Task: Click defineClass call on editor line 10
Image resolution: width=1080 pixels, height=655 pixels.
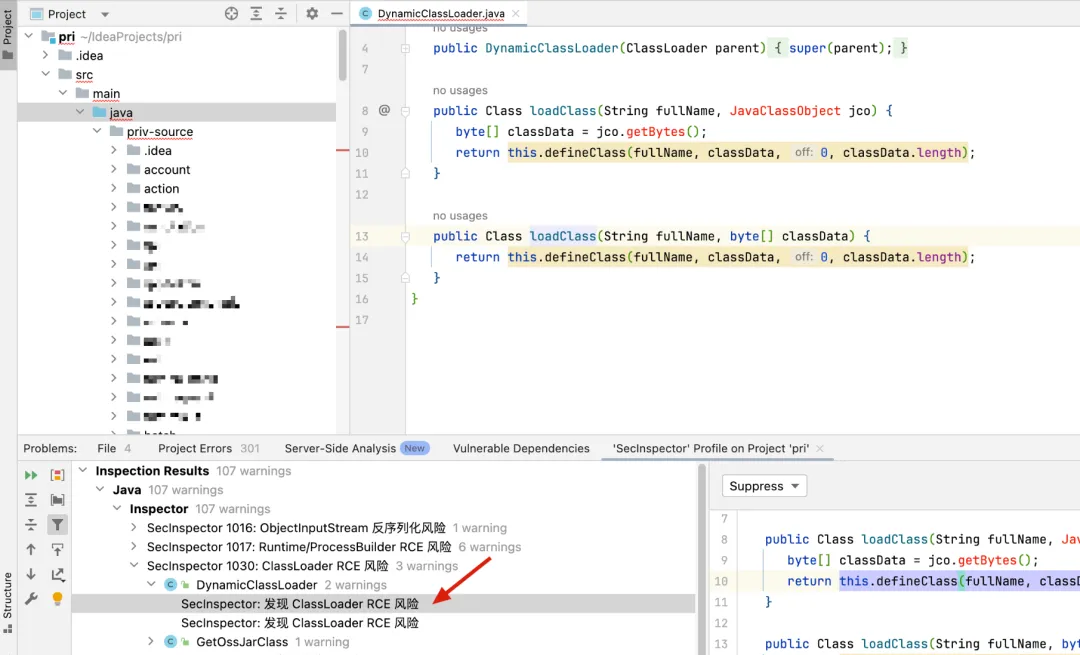Action: 585,153
